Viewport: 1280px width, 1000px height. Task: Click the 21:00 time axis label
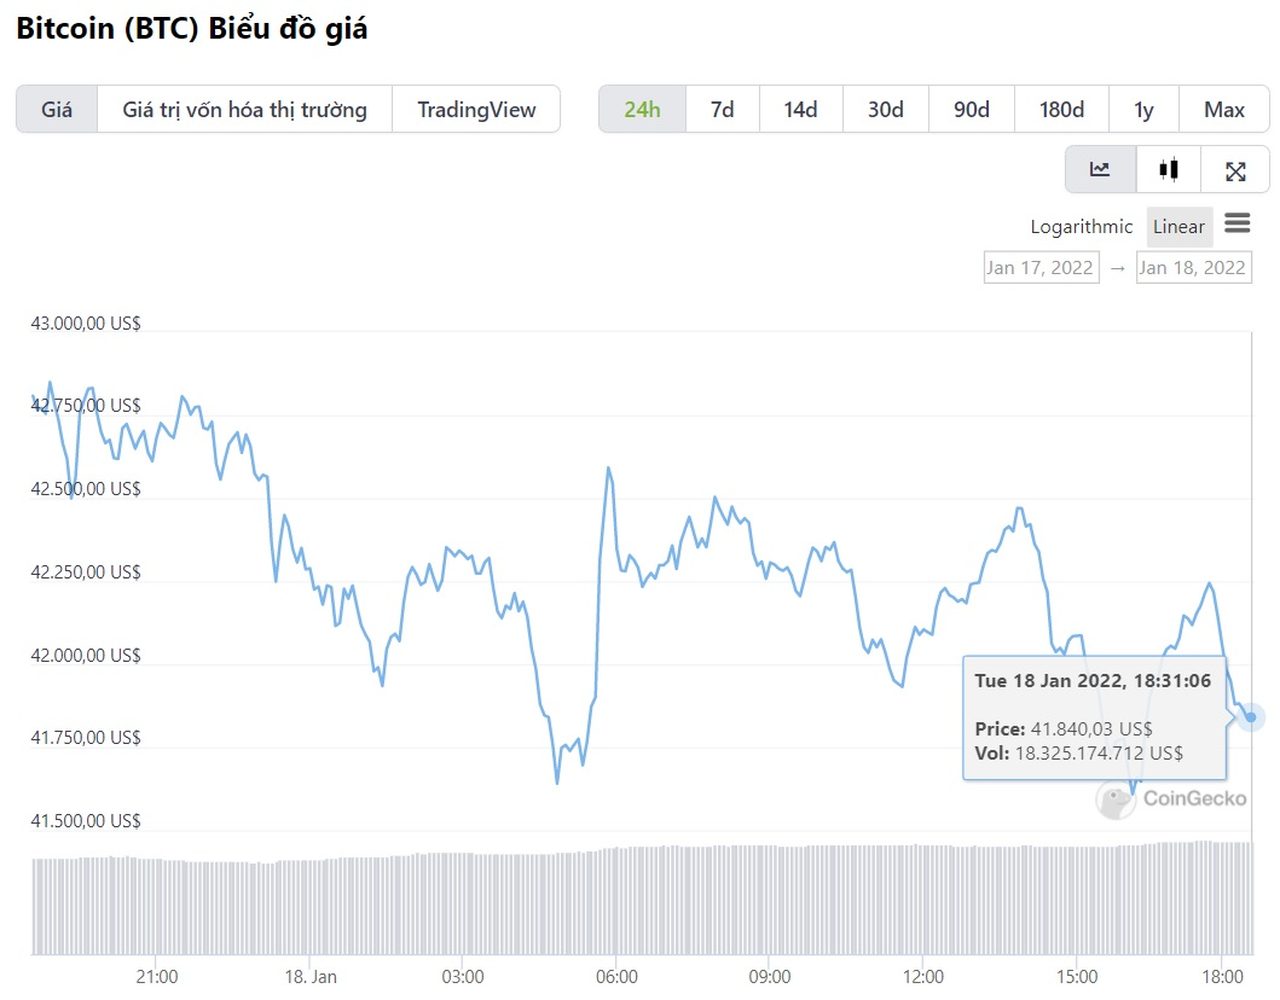pyautogui.click(x=157, y=976)
